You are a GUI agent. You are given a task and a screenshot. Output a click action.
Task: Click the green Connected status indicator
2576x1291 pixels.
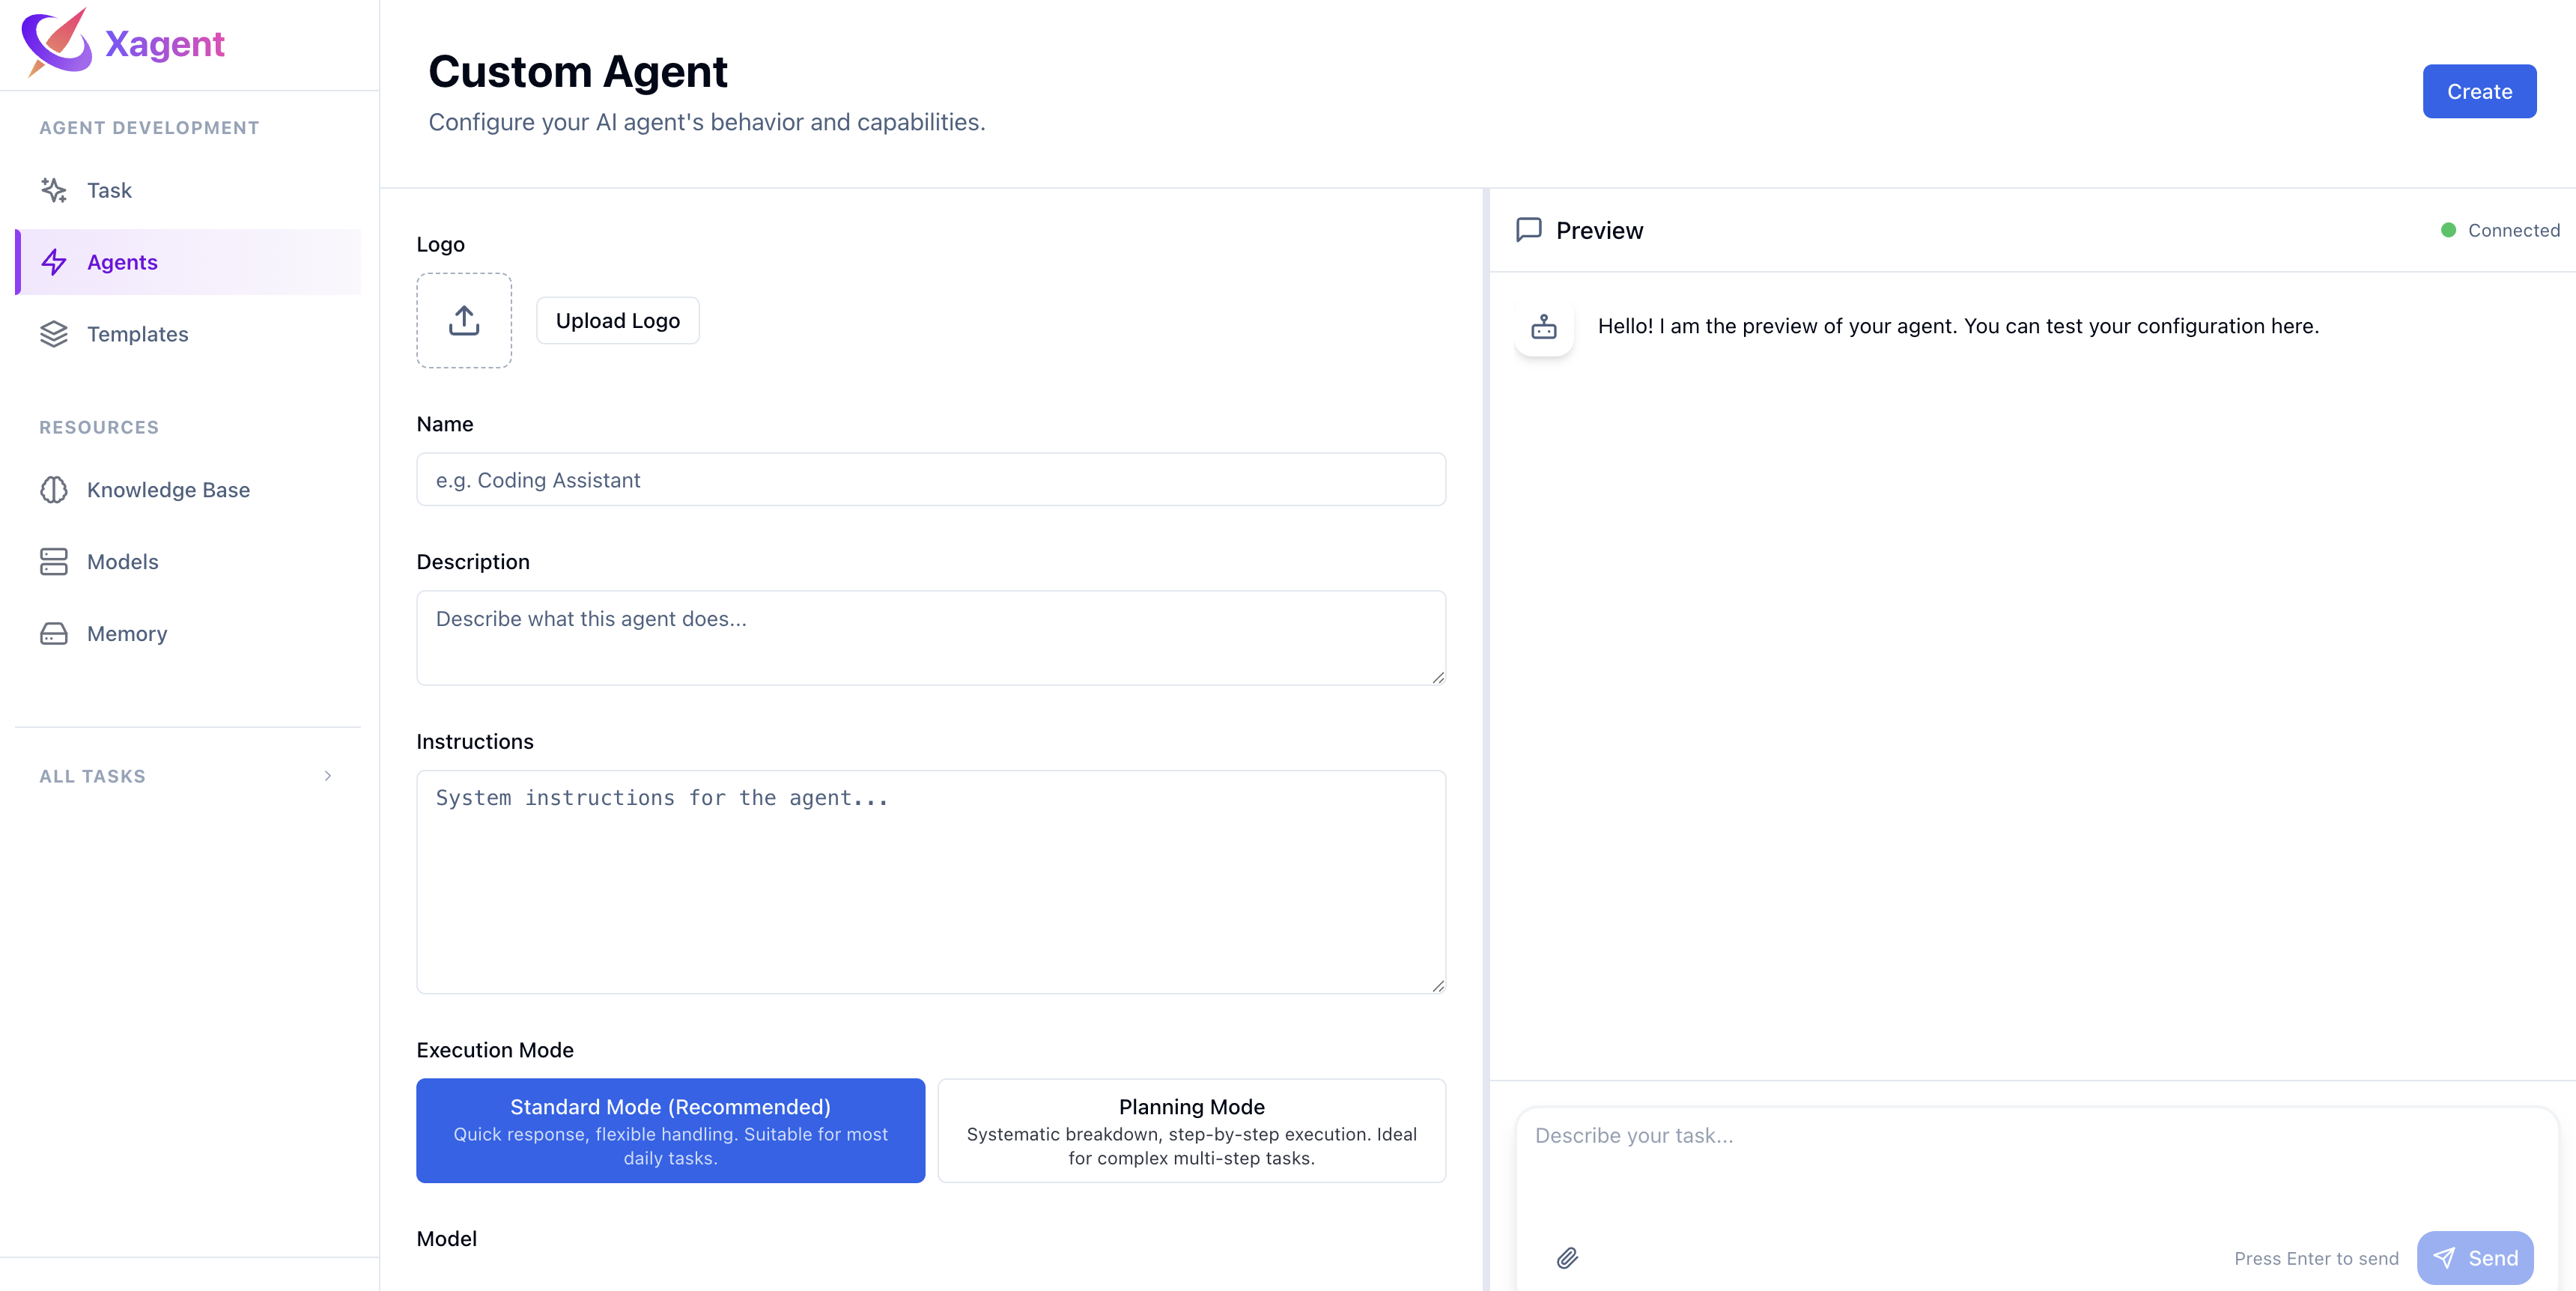pyautogui.click(x=2448, y=230)
